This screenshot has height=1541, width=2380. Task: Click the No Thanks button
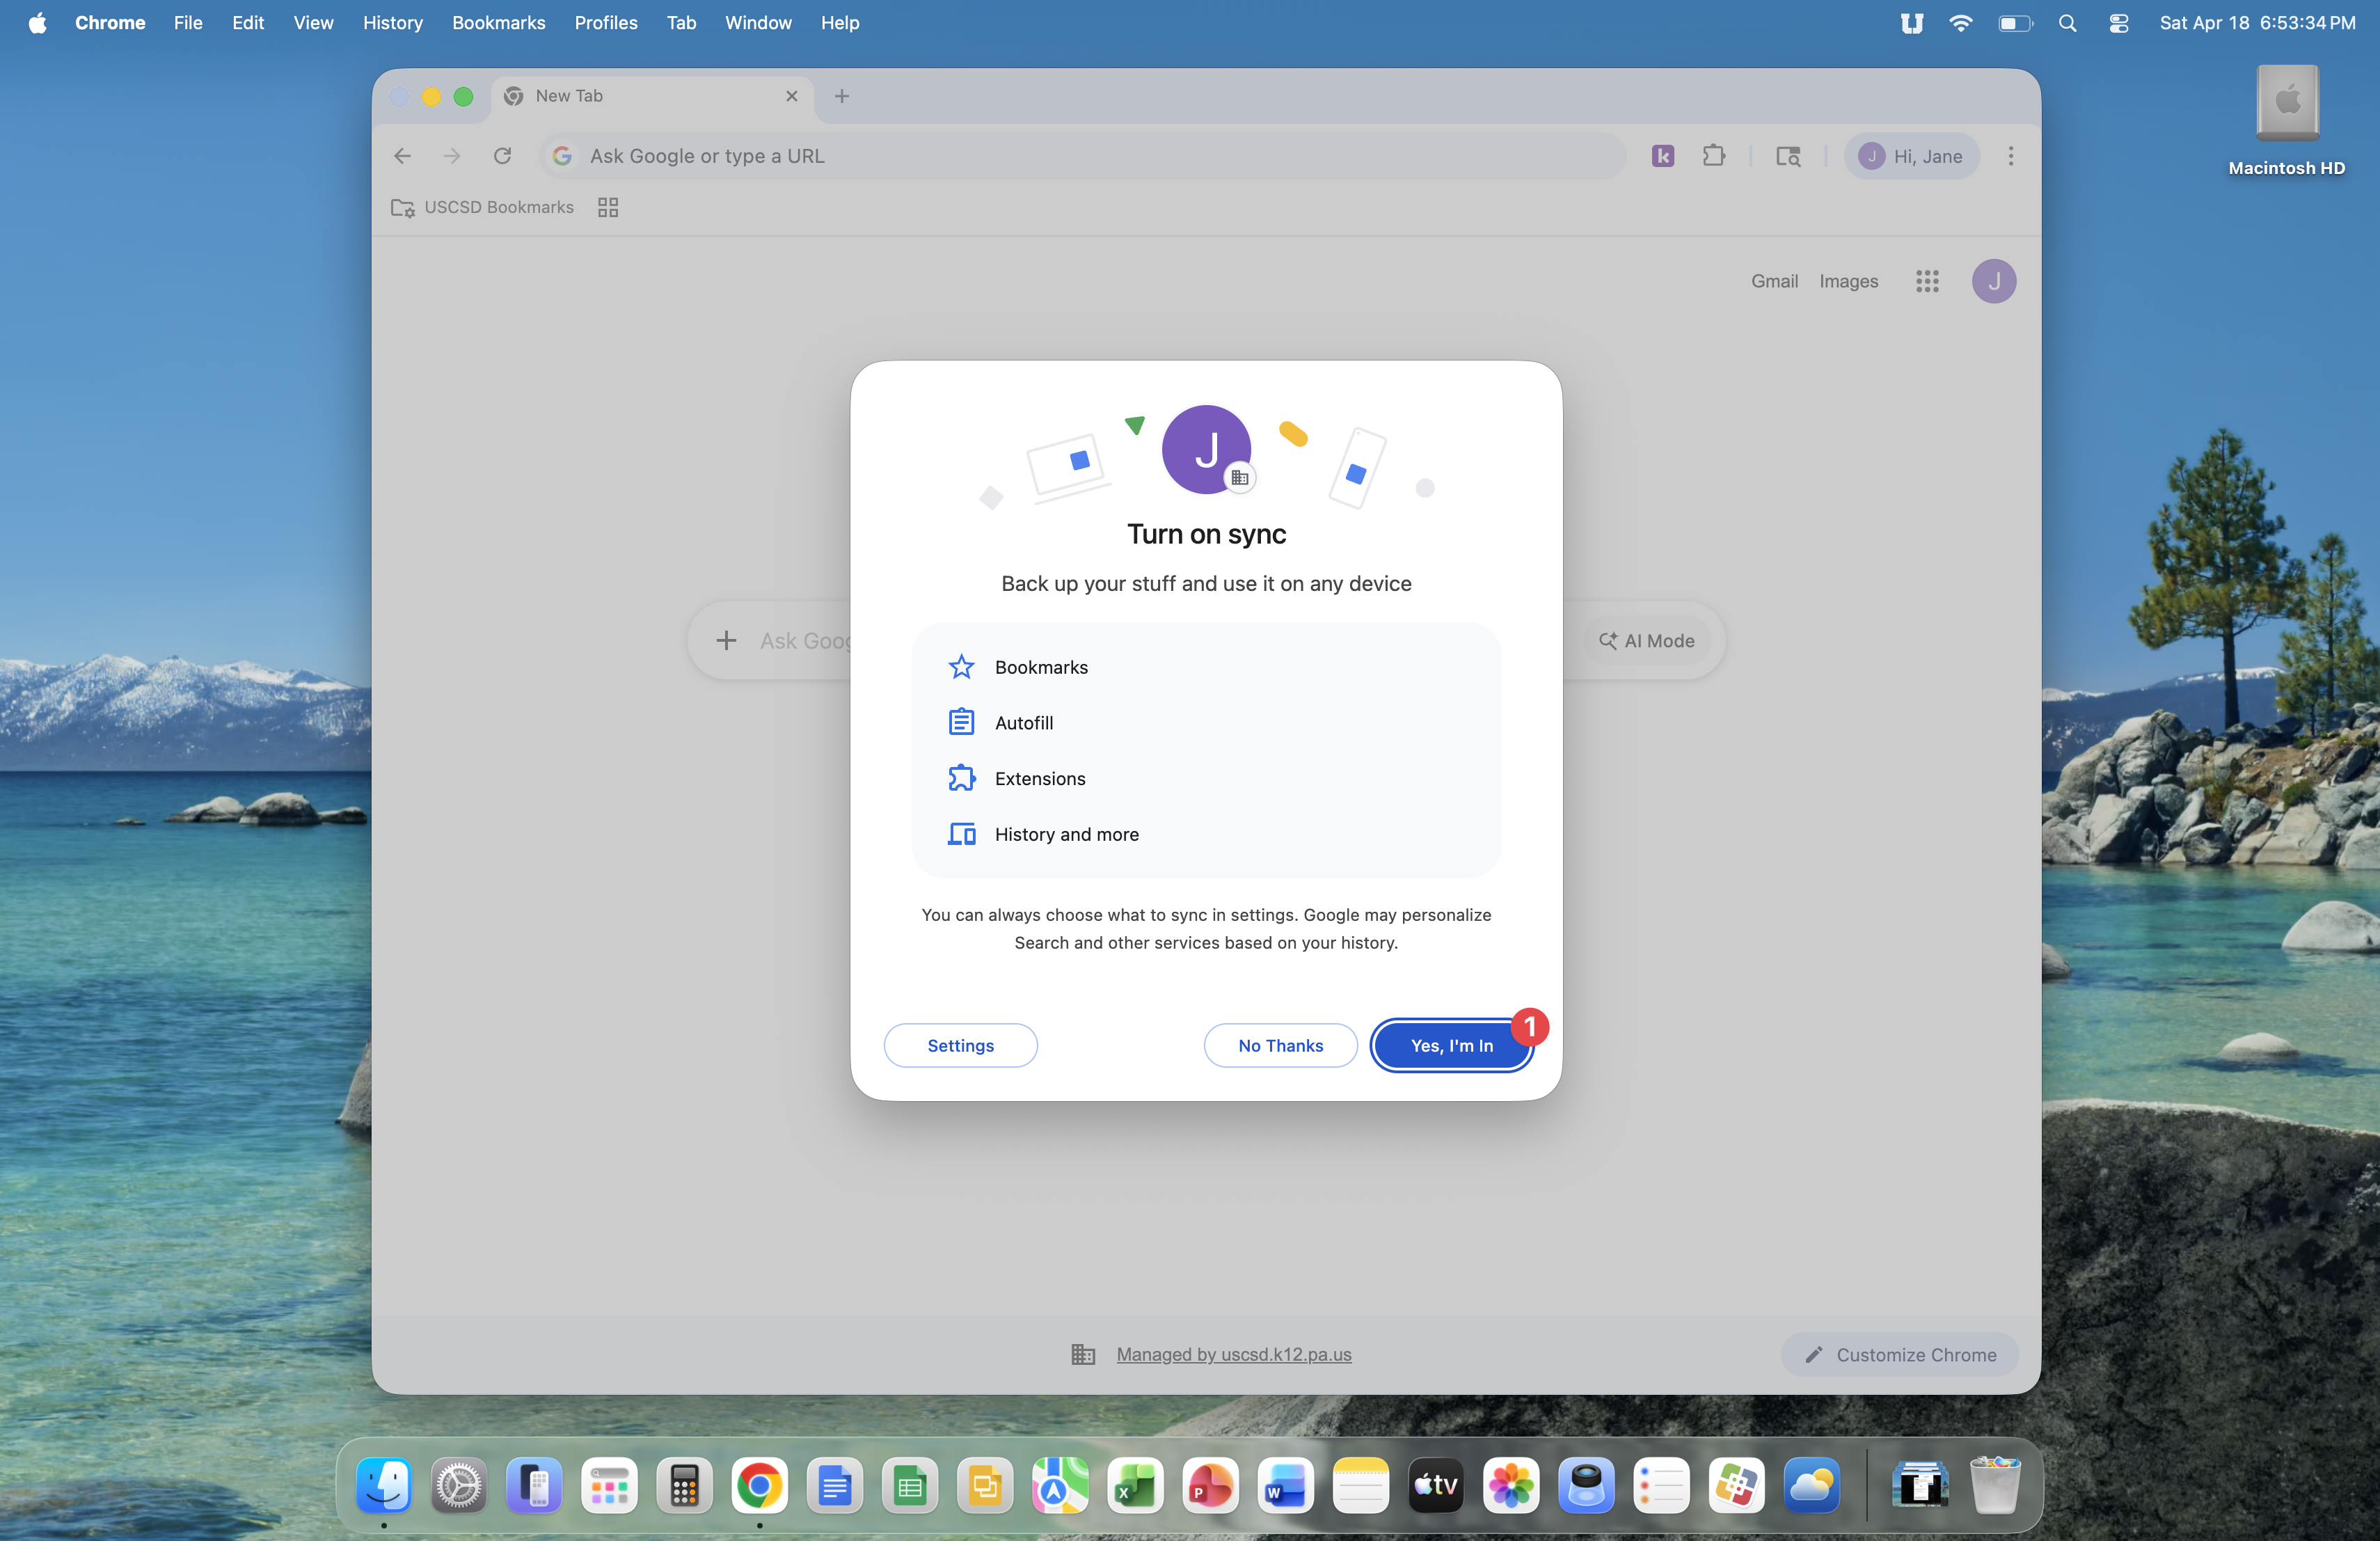tap(1280, 1045)
